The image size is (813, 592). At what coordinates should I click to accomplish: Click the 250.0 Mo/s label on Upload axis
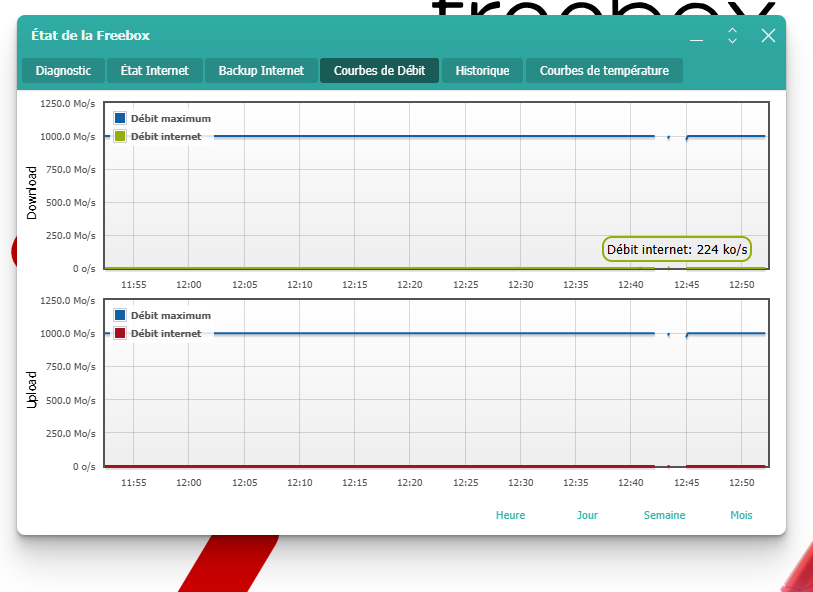coord(71,433)
